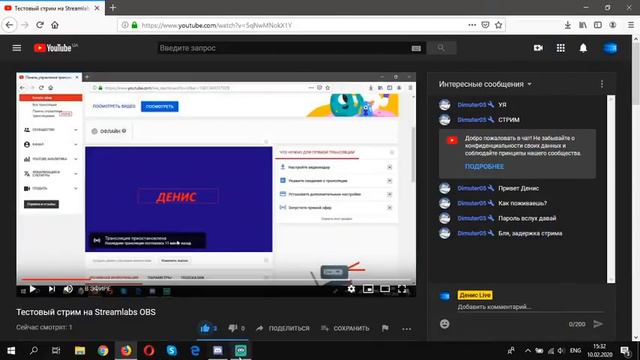Viewport: 640px width, 360px height.
Task: Skip to the next video
Action: pos(51,289)
